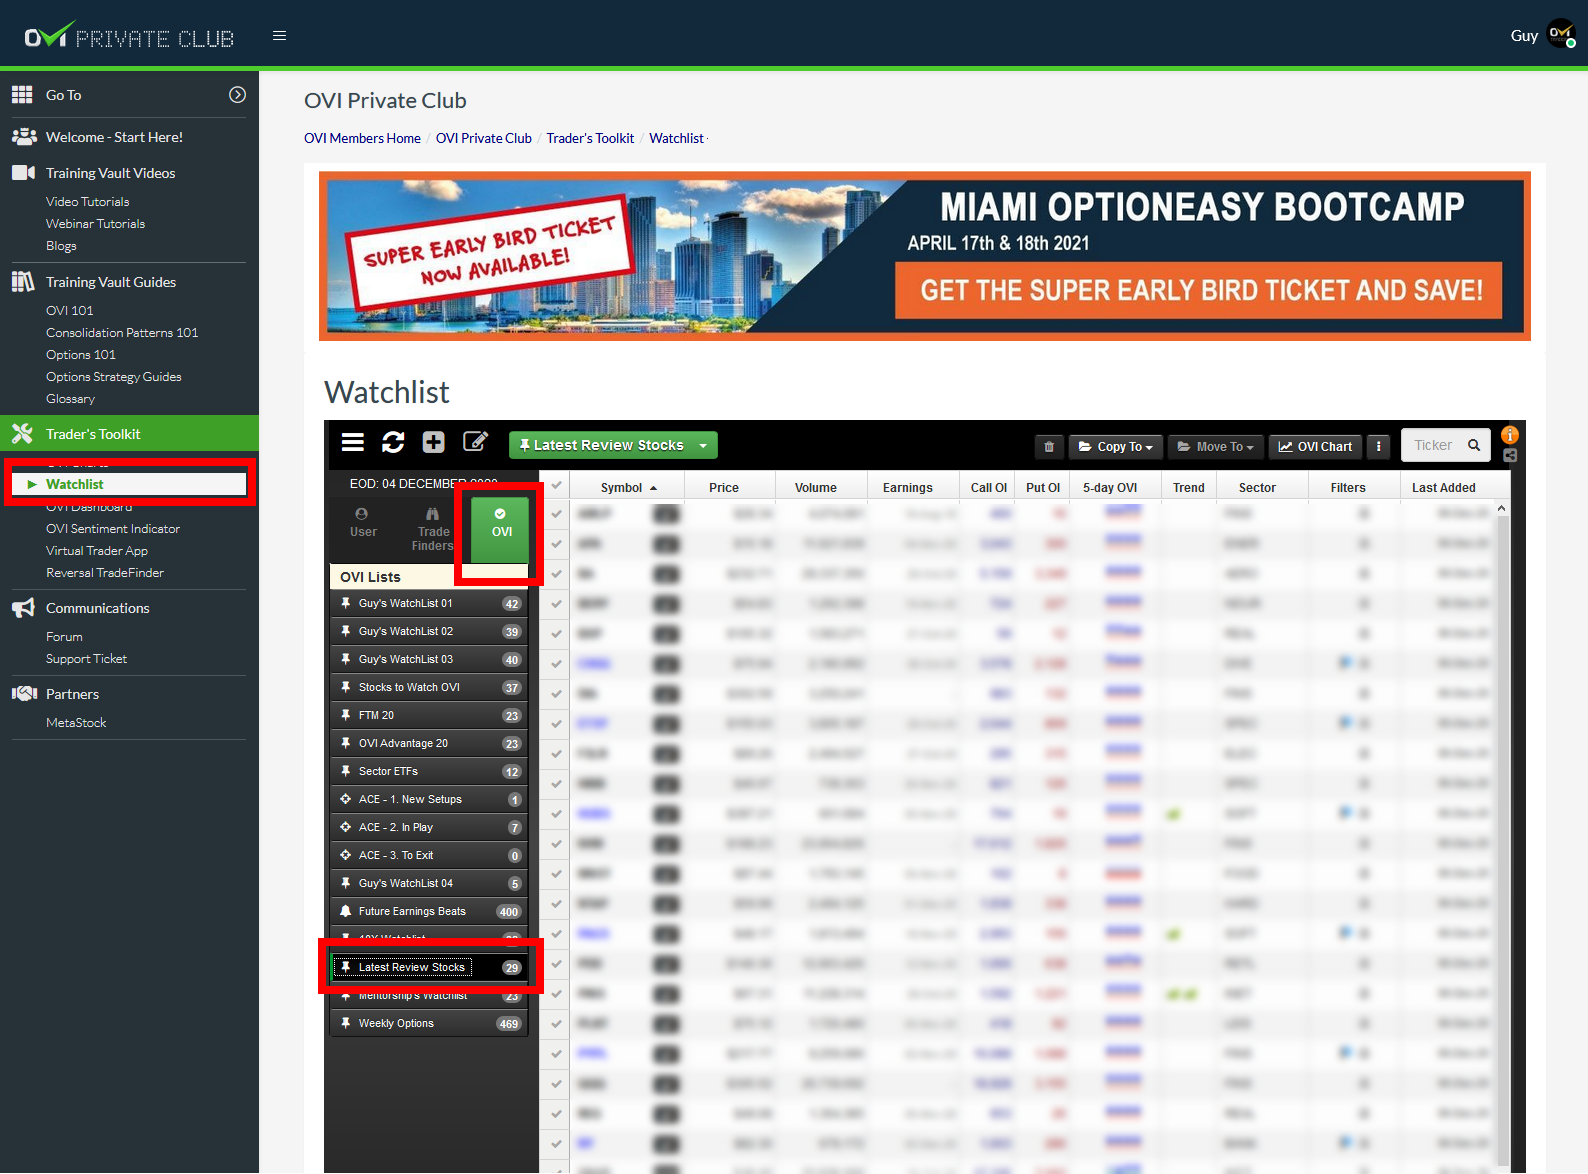Open the Copy To dropdown
Screen dimensions: 1588x1174
pyautogui.click(x=1116, y=446)
